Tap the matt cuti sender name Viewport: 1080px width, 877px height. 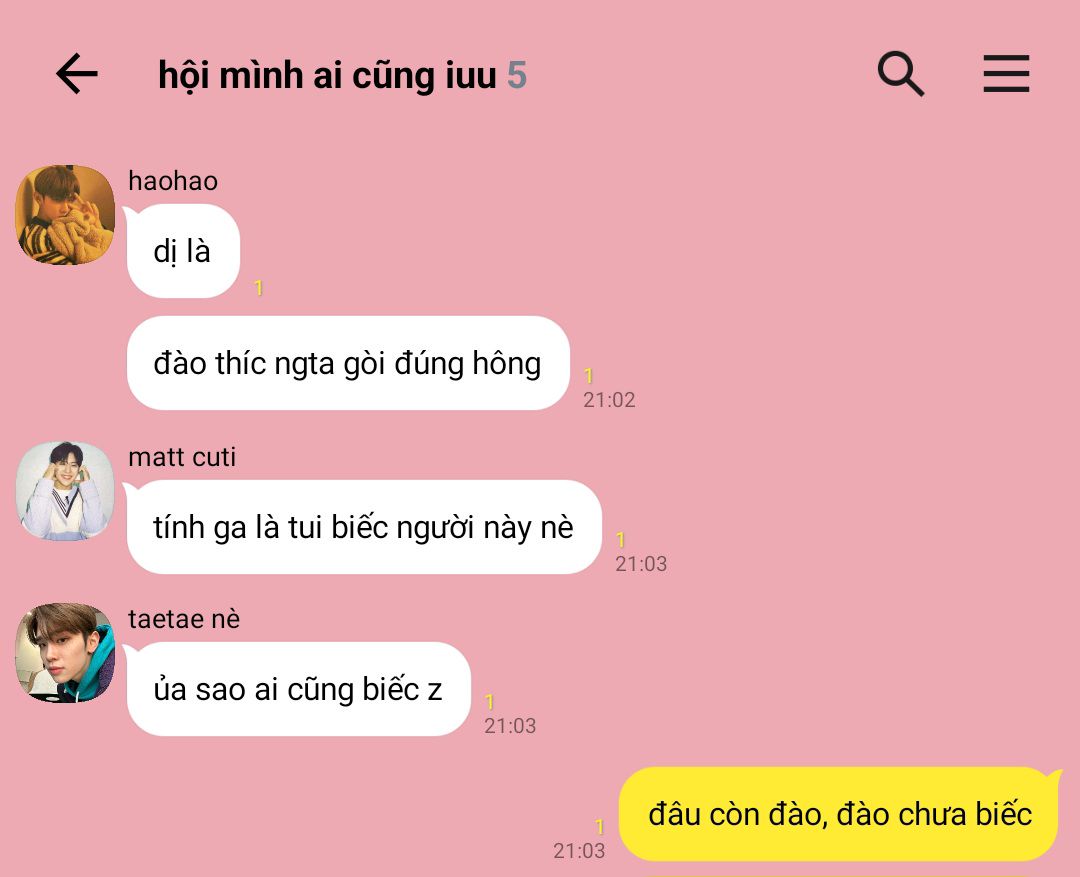[182, 457]
